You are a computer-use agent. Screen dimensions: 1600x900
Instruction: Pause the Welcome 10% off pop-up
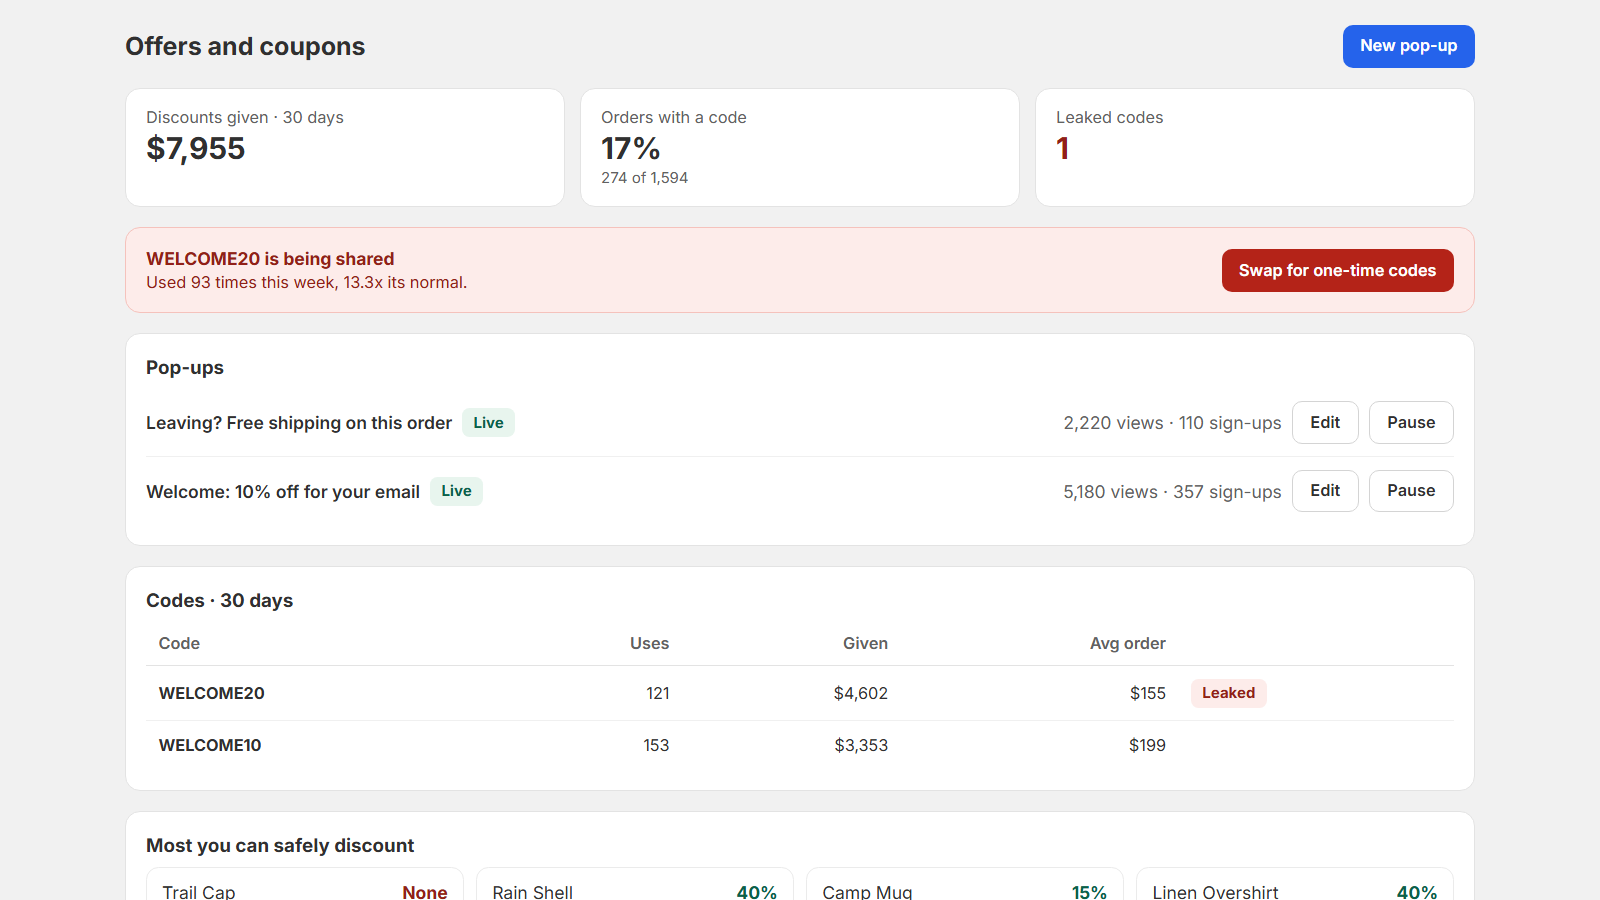1411,490
